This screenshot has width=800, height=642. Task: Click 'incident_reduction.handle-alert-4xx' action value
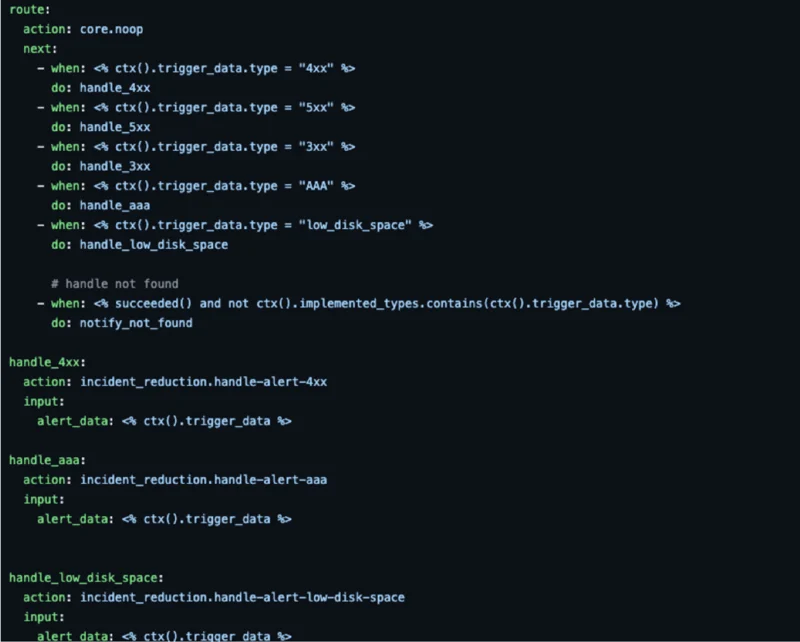(x=203, y=382)
